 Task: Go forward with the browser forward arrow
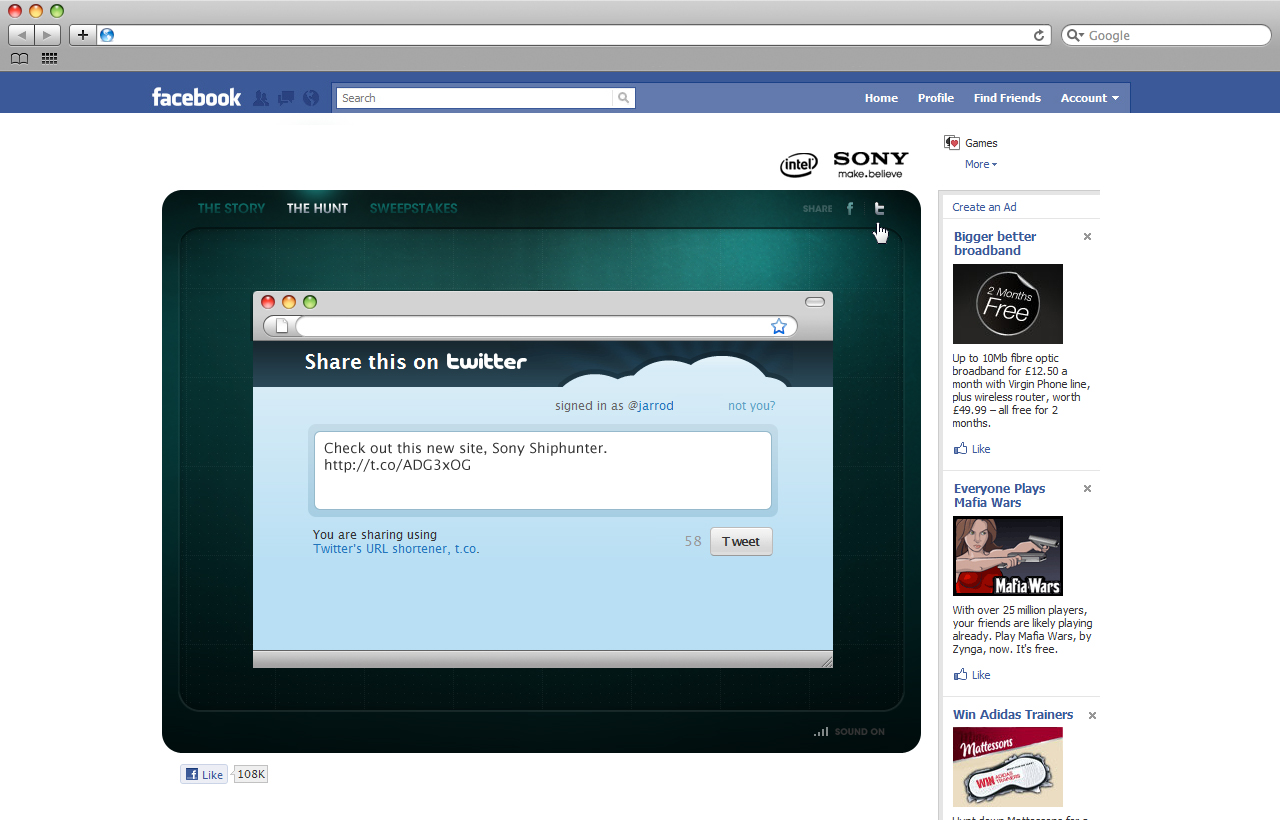point(47,35)
